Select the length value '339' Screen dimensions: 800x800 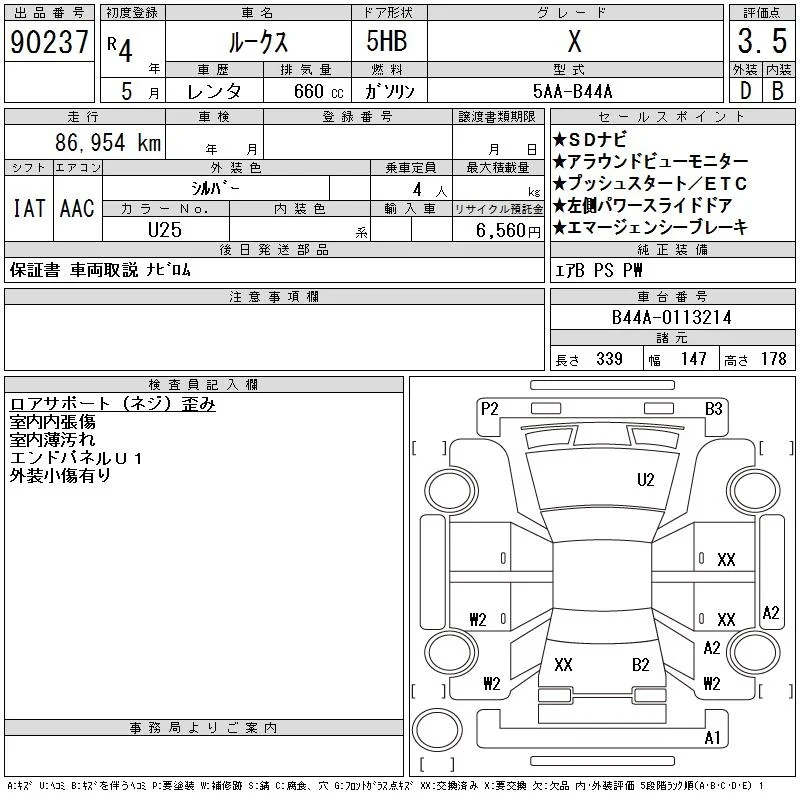pyautogui.click(x=609, y=359)
